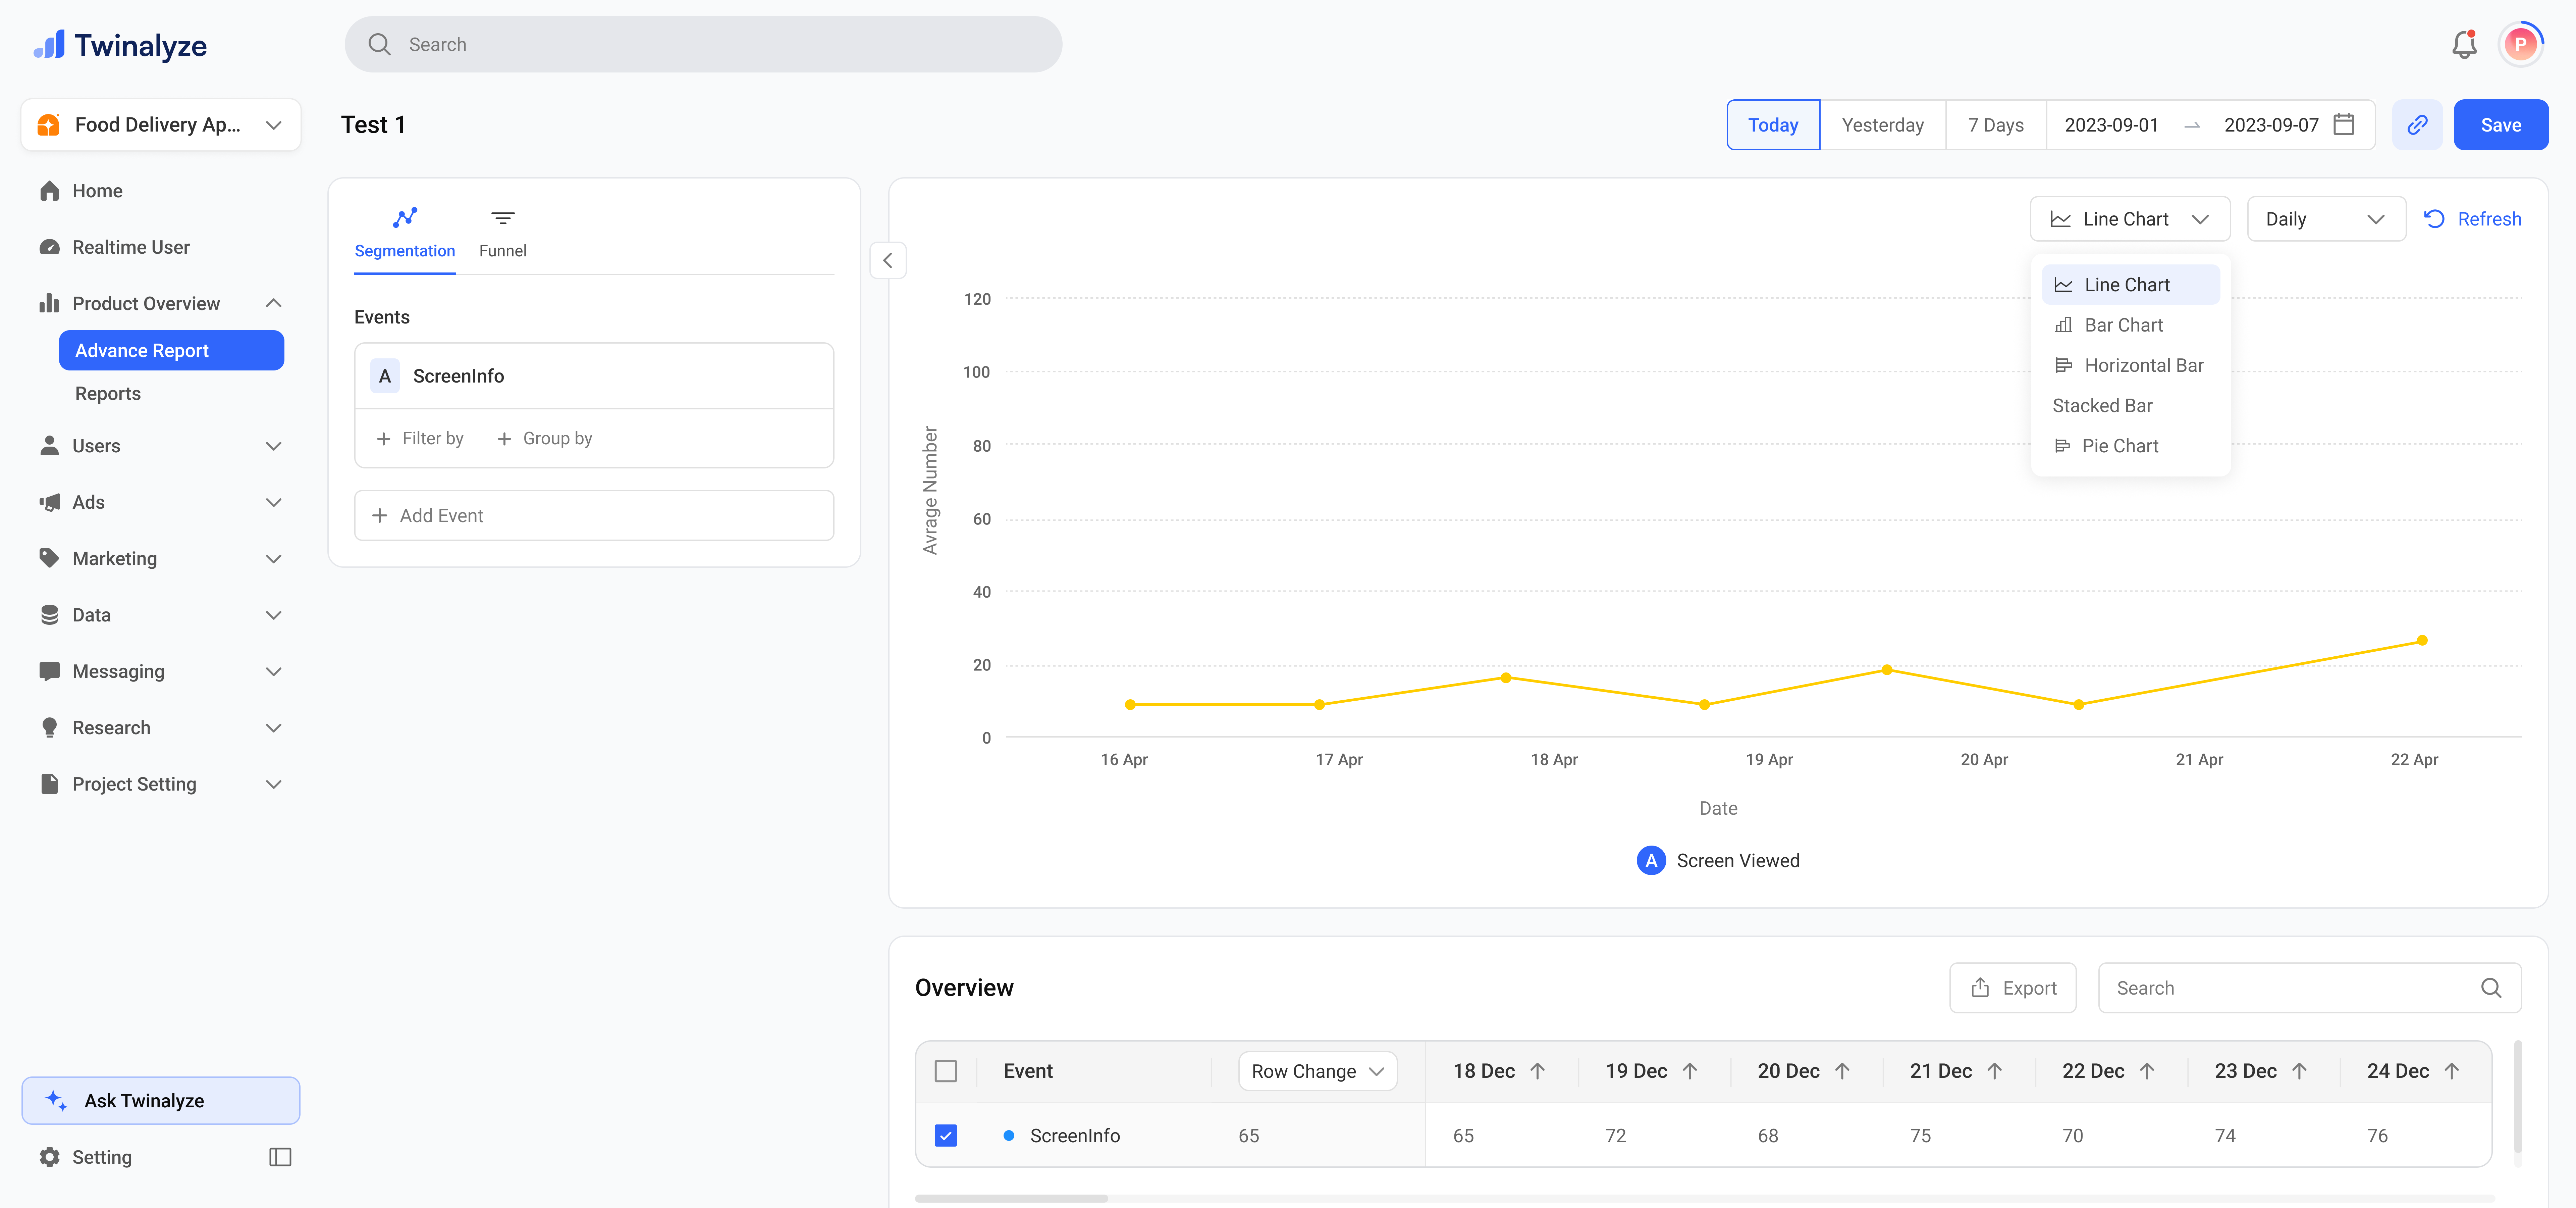Switch to the Segmentation tab

405,234
